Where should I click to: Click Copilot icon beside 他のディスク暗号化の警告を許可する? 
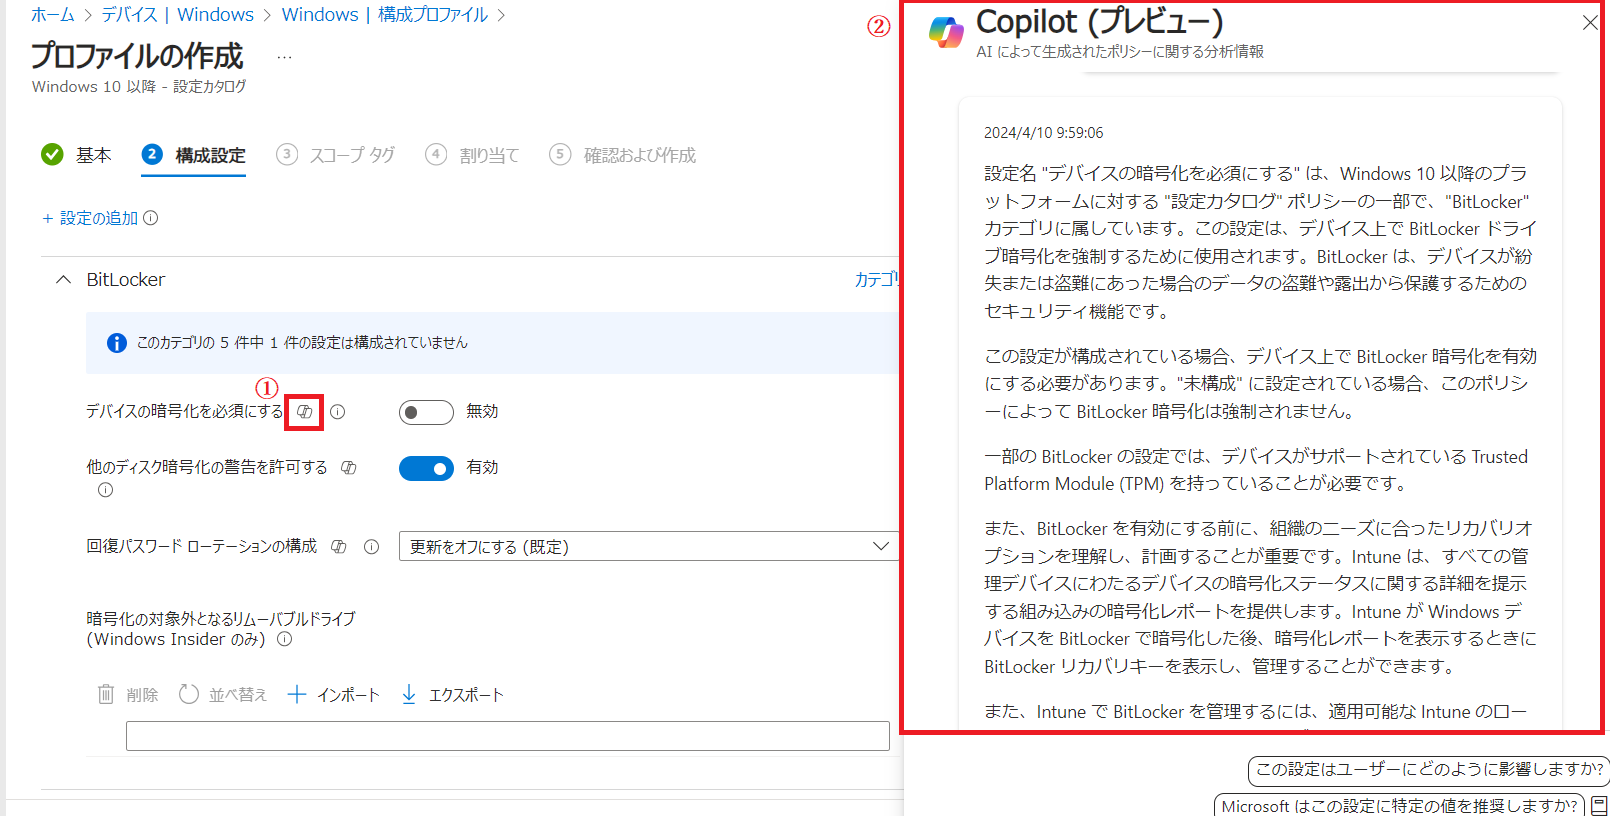pos(348,467)
